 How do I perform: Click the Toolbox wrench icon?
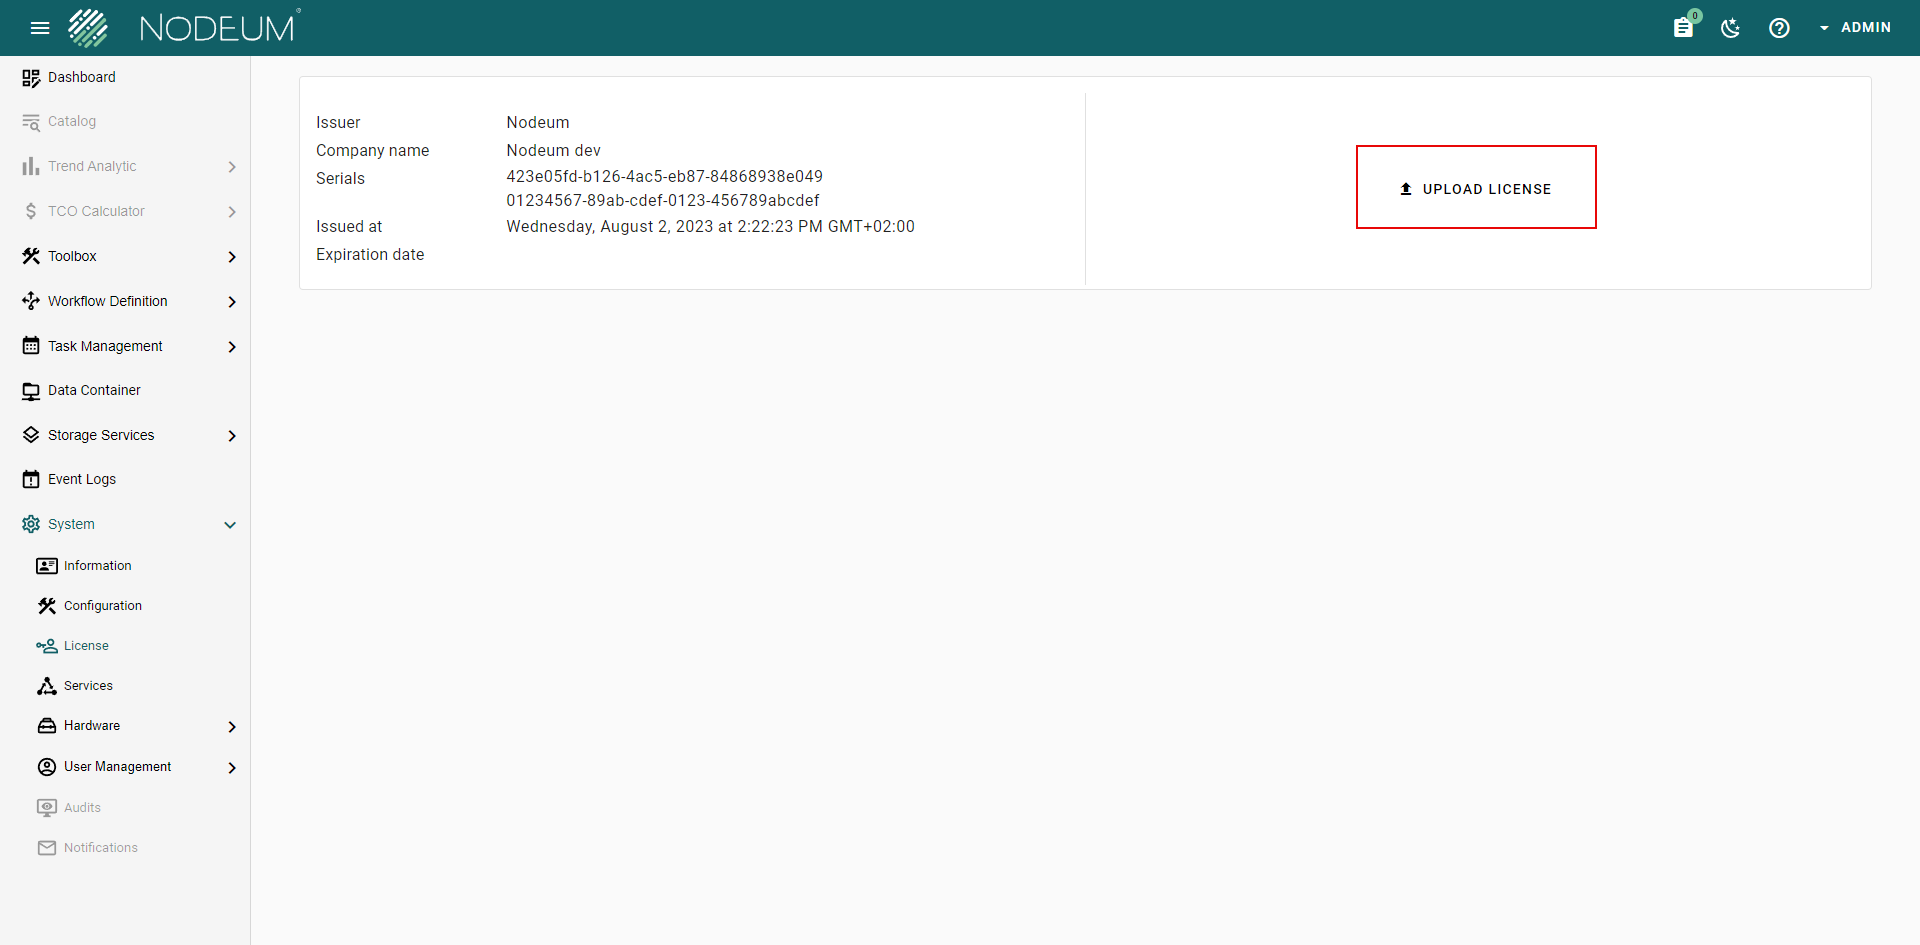point(31,256)
